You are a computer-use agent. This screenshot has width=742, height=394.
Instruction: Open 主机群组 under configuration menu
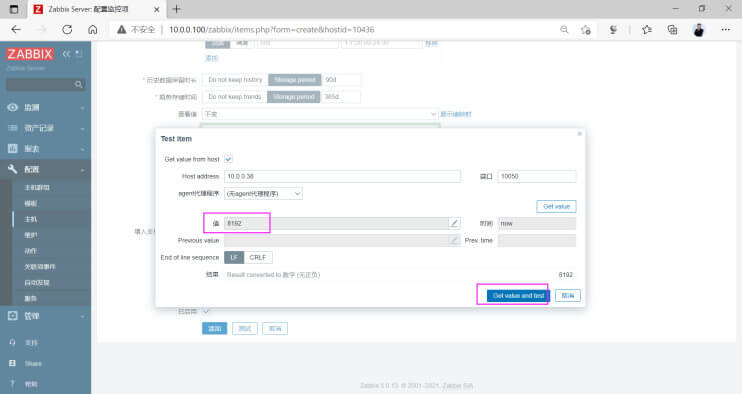point(37,187)
